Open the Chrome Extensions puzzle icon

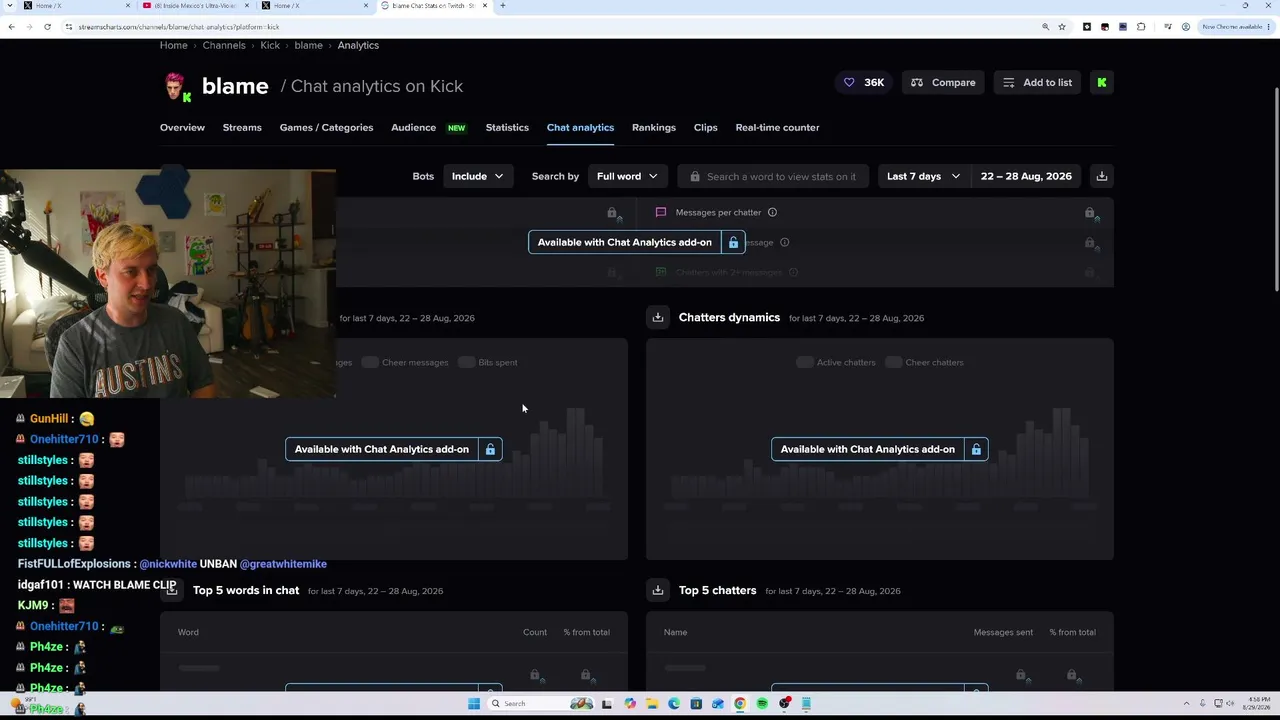pyautogui.click(x=1141, y=27)
